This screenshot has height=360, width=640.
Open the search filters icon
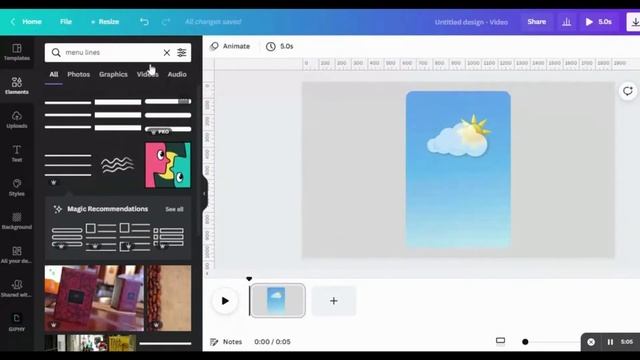182,53
